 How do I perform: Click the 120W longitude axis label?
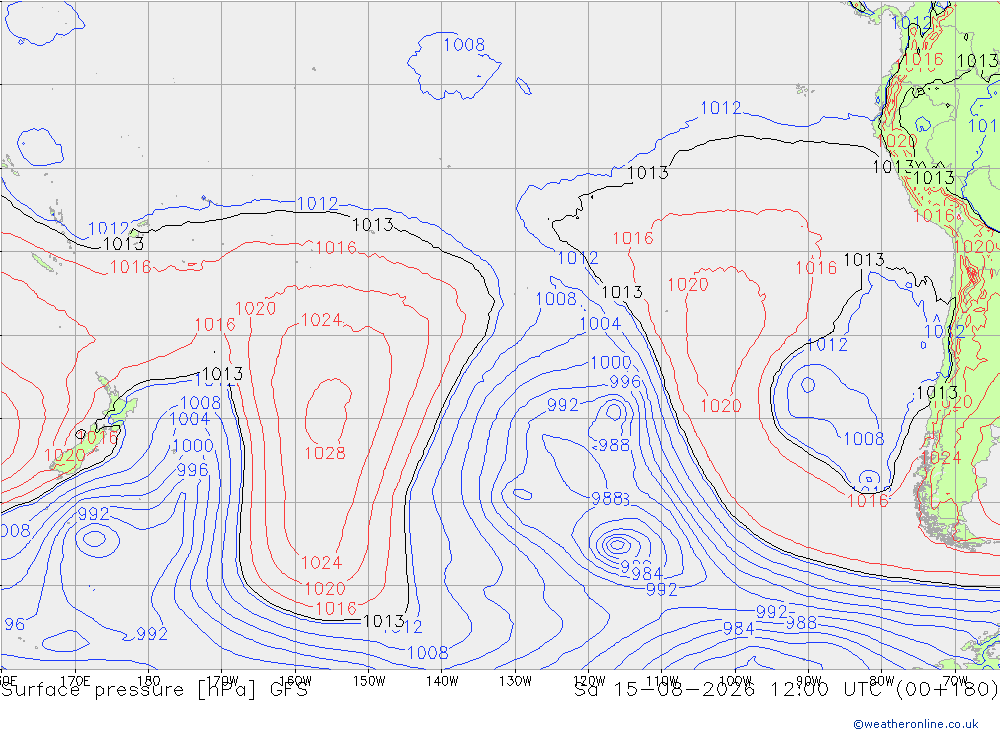click(589, 680)
